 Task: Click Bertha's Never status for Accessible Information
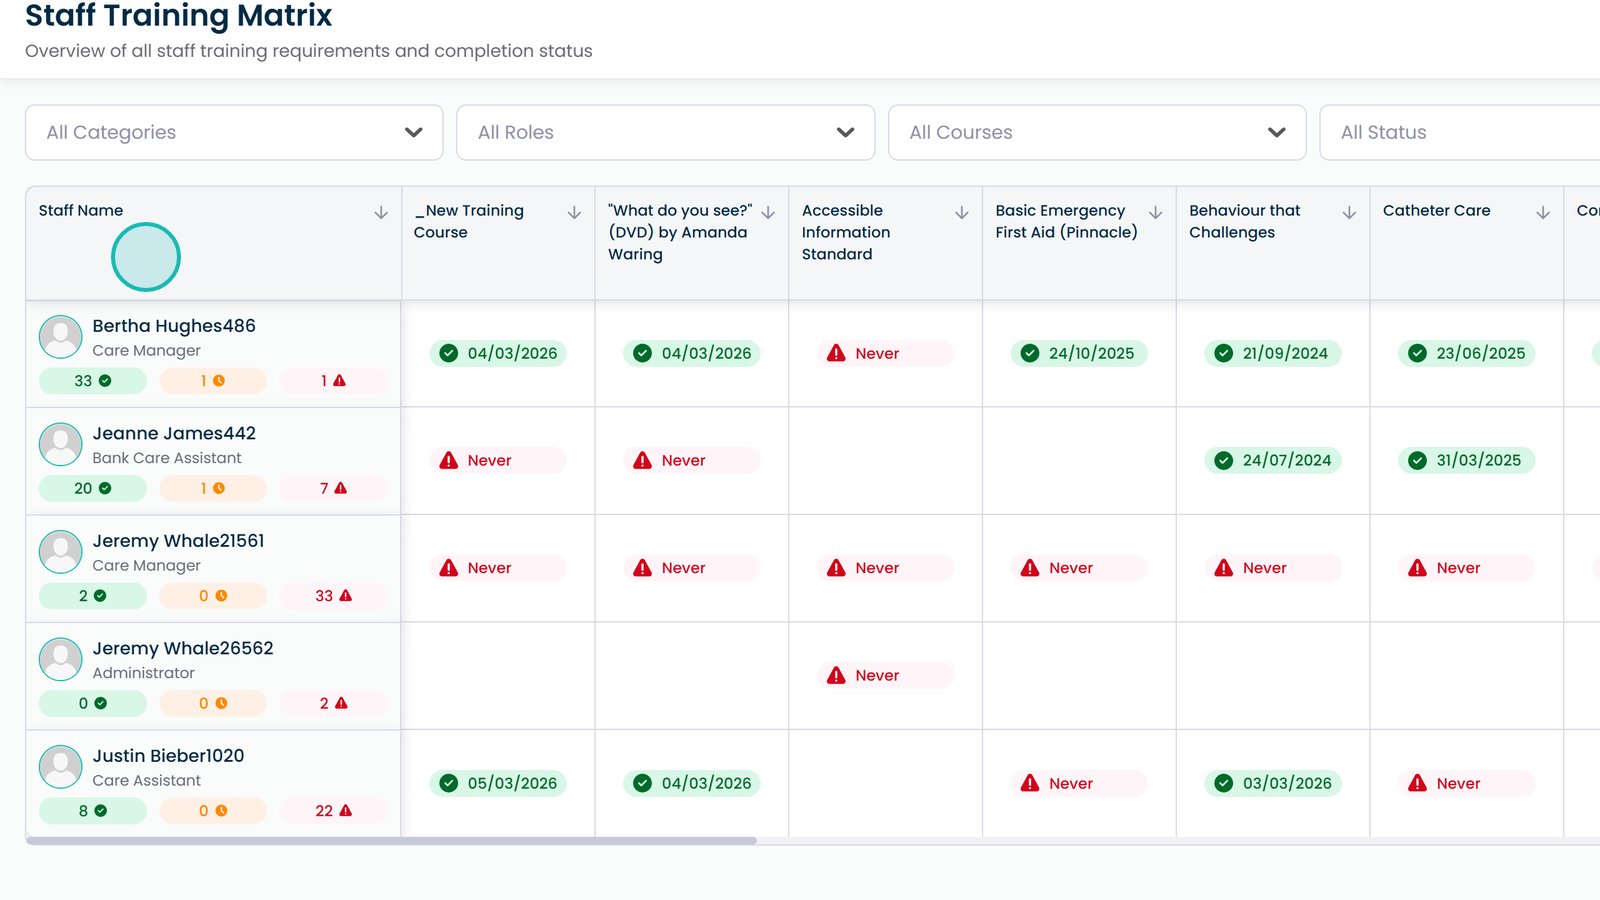point(877,354)
